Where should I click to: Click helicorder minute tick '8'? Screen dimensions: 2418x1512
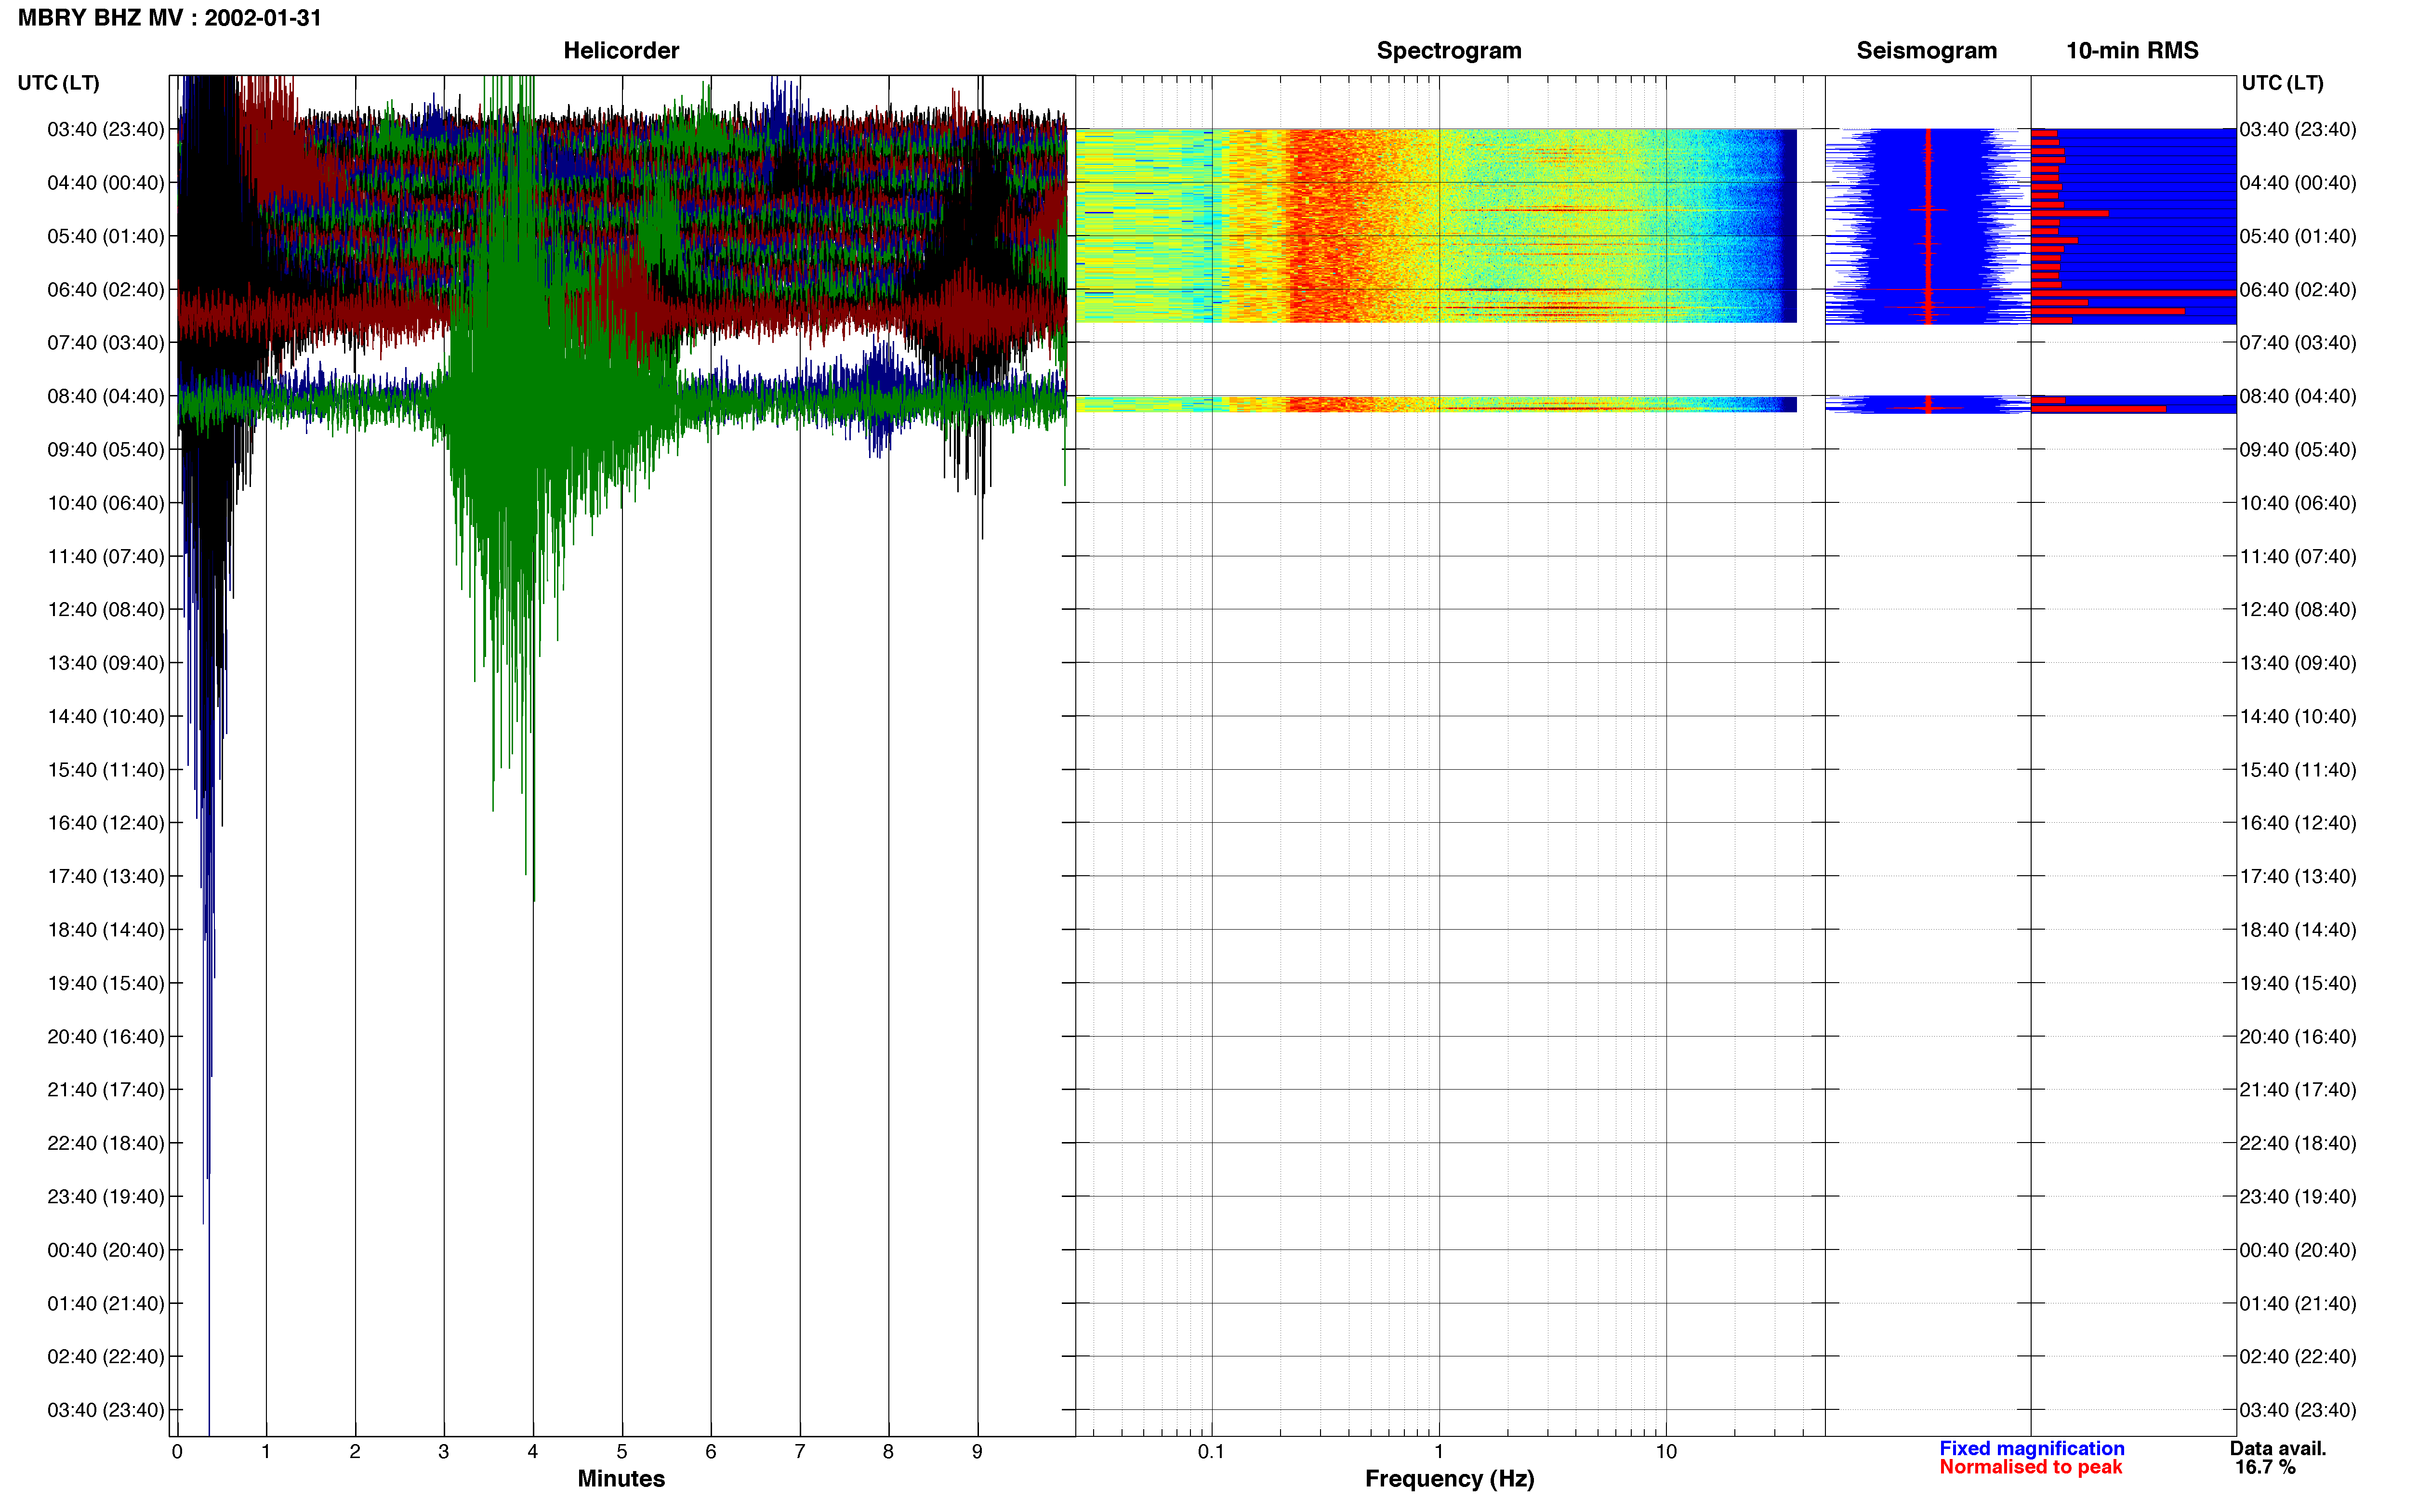click(x=888, y=1452)
